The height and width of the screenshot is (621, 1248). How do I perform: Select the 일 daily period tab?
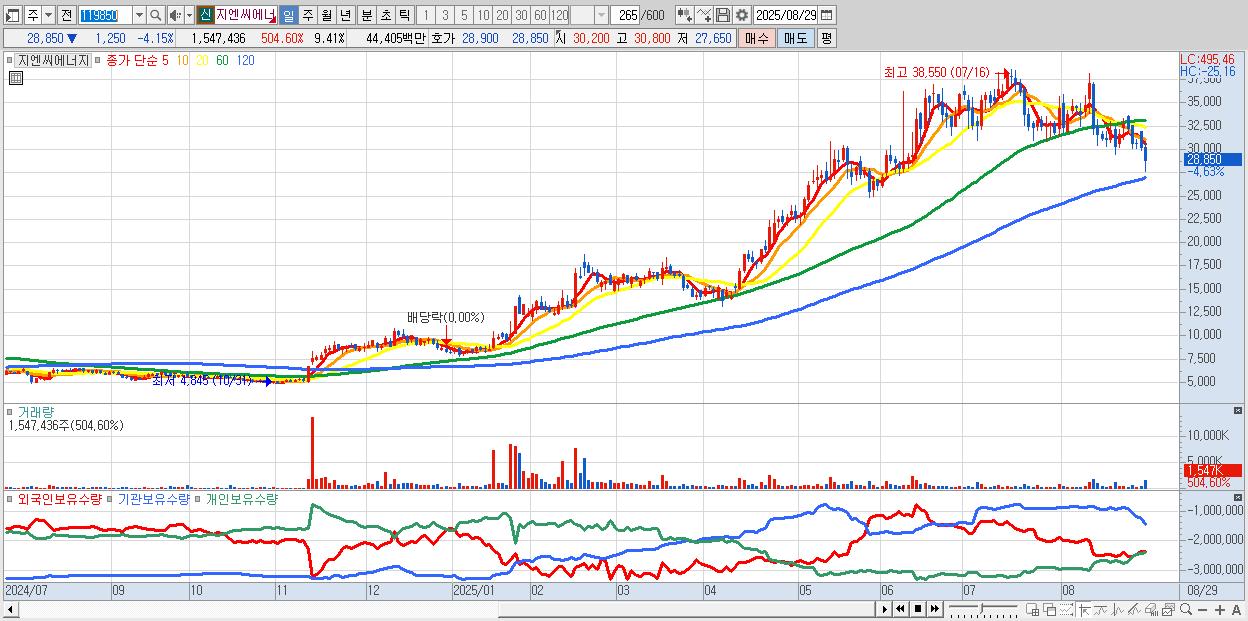point(288,15)
